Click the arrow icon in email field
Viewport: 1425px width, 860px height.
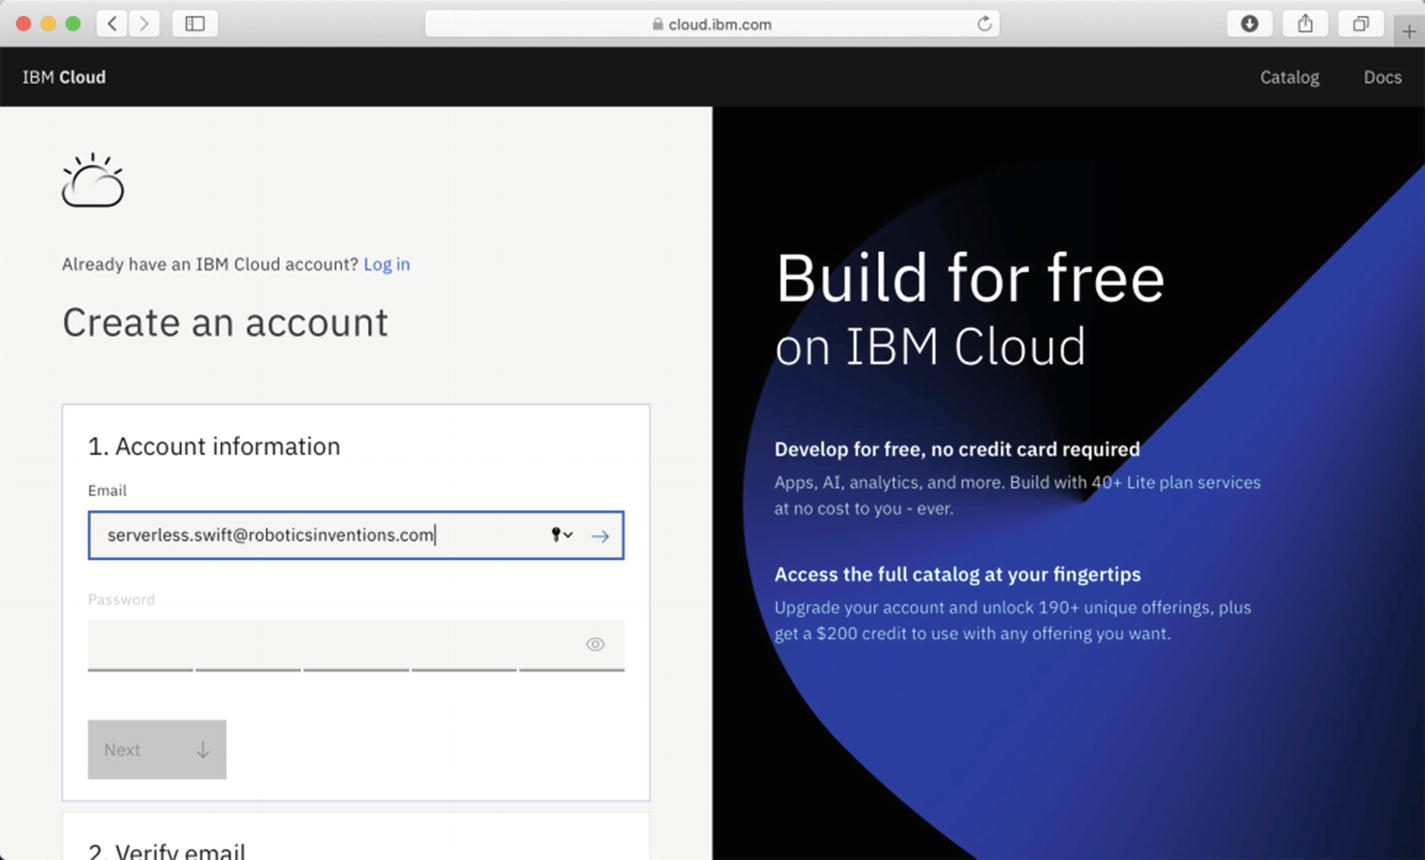pyautogui.click(x=600, y=536)
